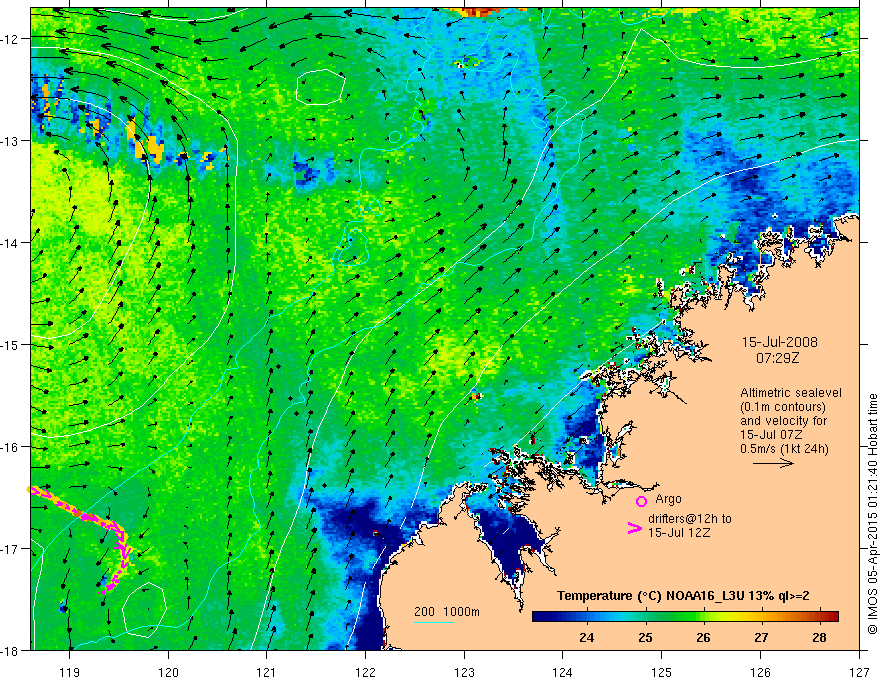The image size is (880, 680).
Task: Click colorbar tick label 26
Action: (703, 637)
